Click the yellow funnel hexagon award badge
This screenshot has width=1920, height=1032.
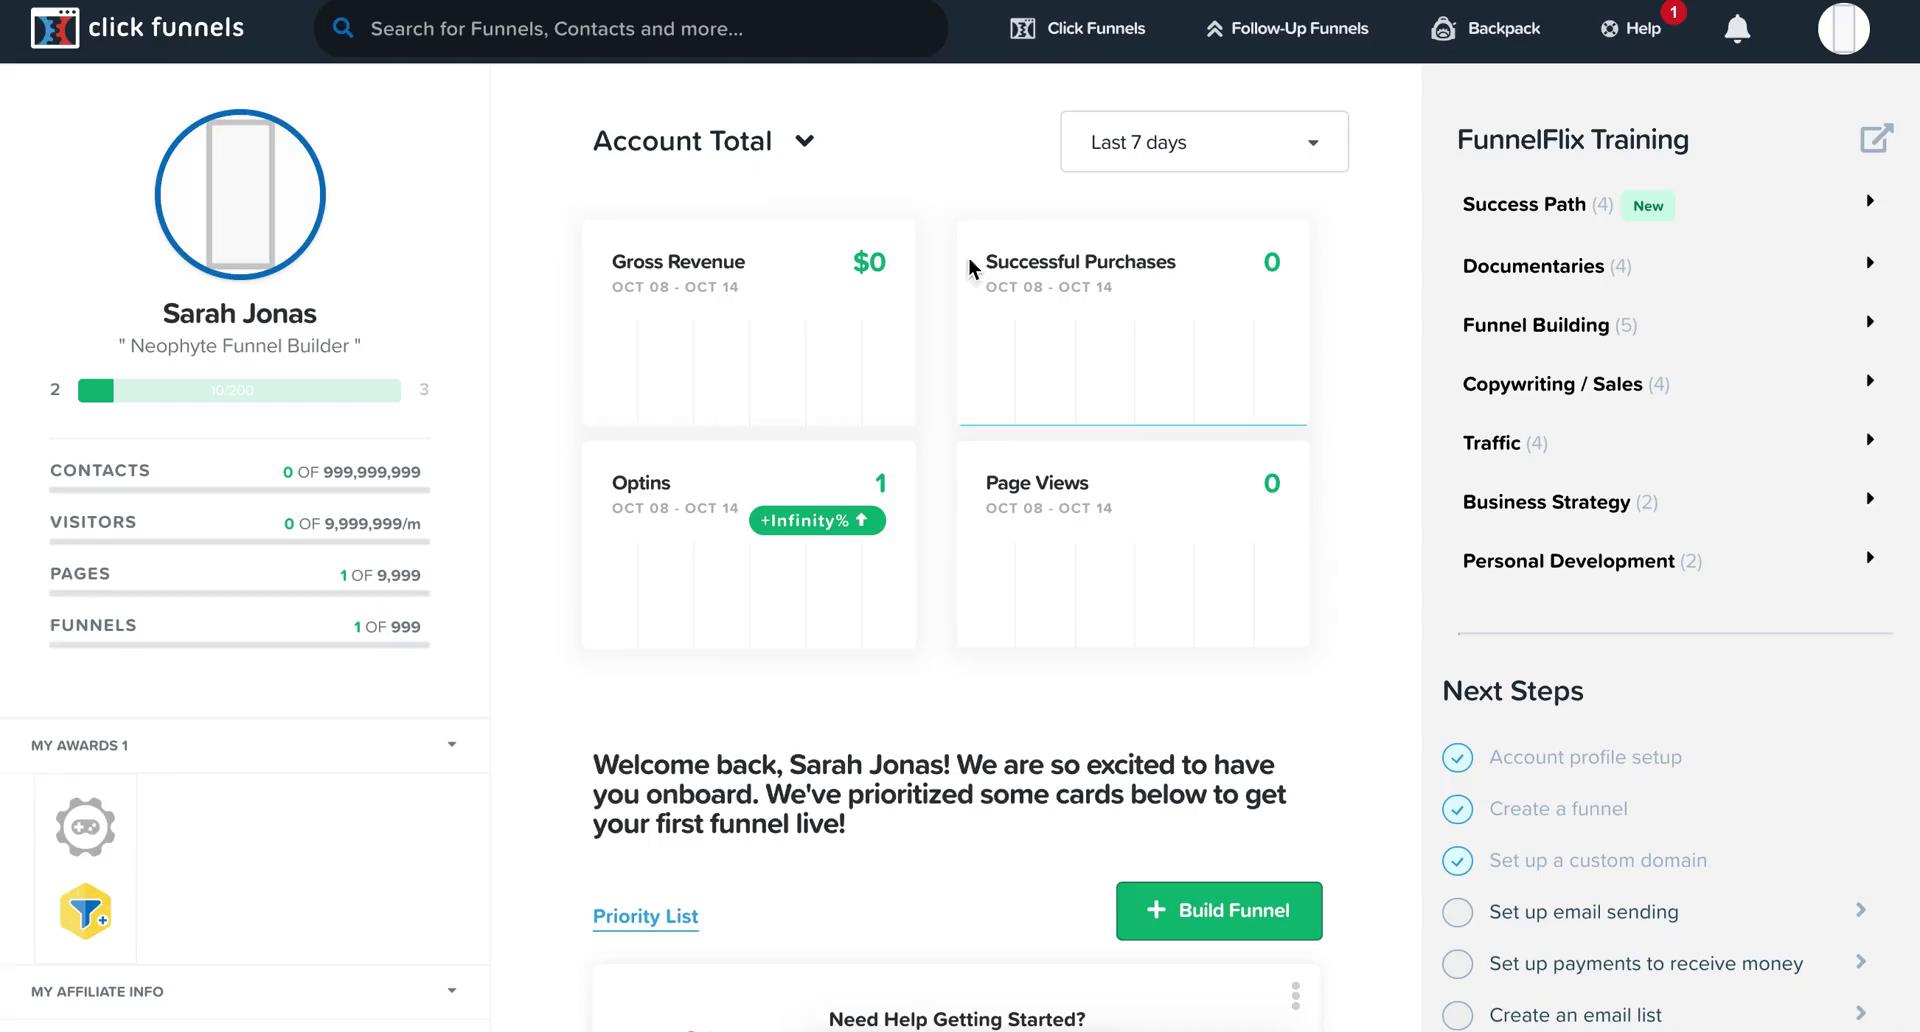point(85,911)
